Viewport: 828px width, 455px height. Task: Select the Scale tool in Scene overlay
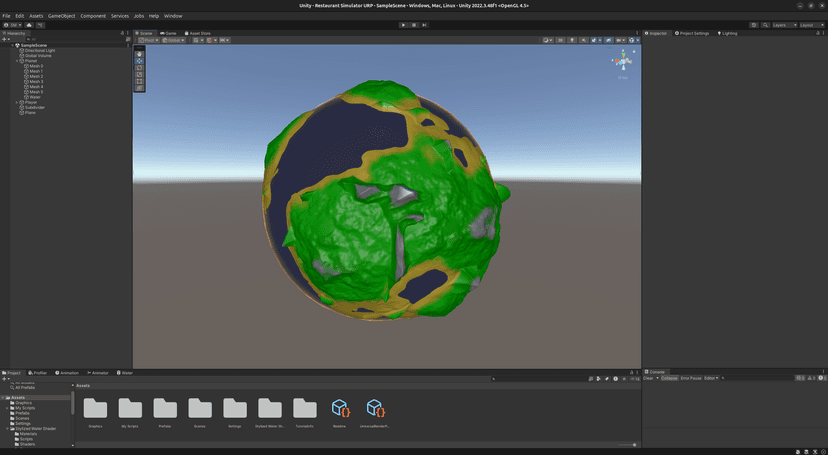[x=139, y=74]
